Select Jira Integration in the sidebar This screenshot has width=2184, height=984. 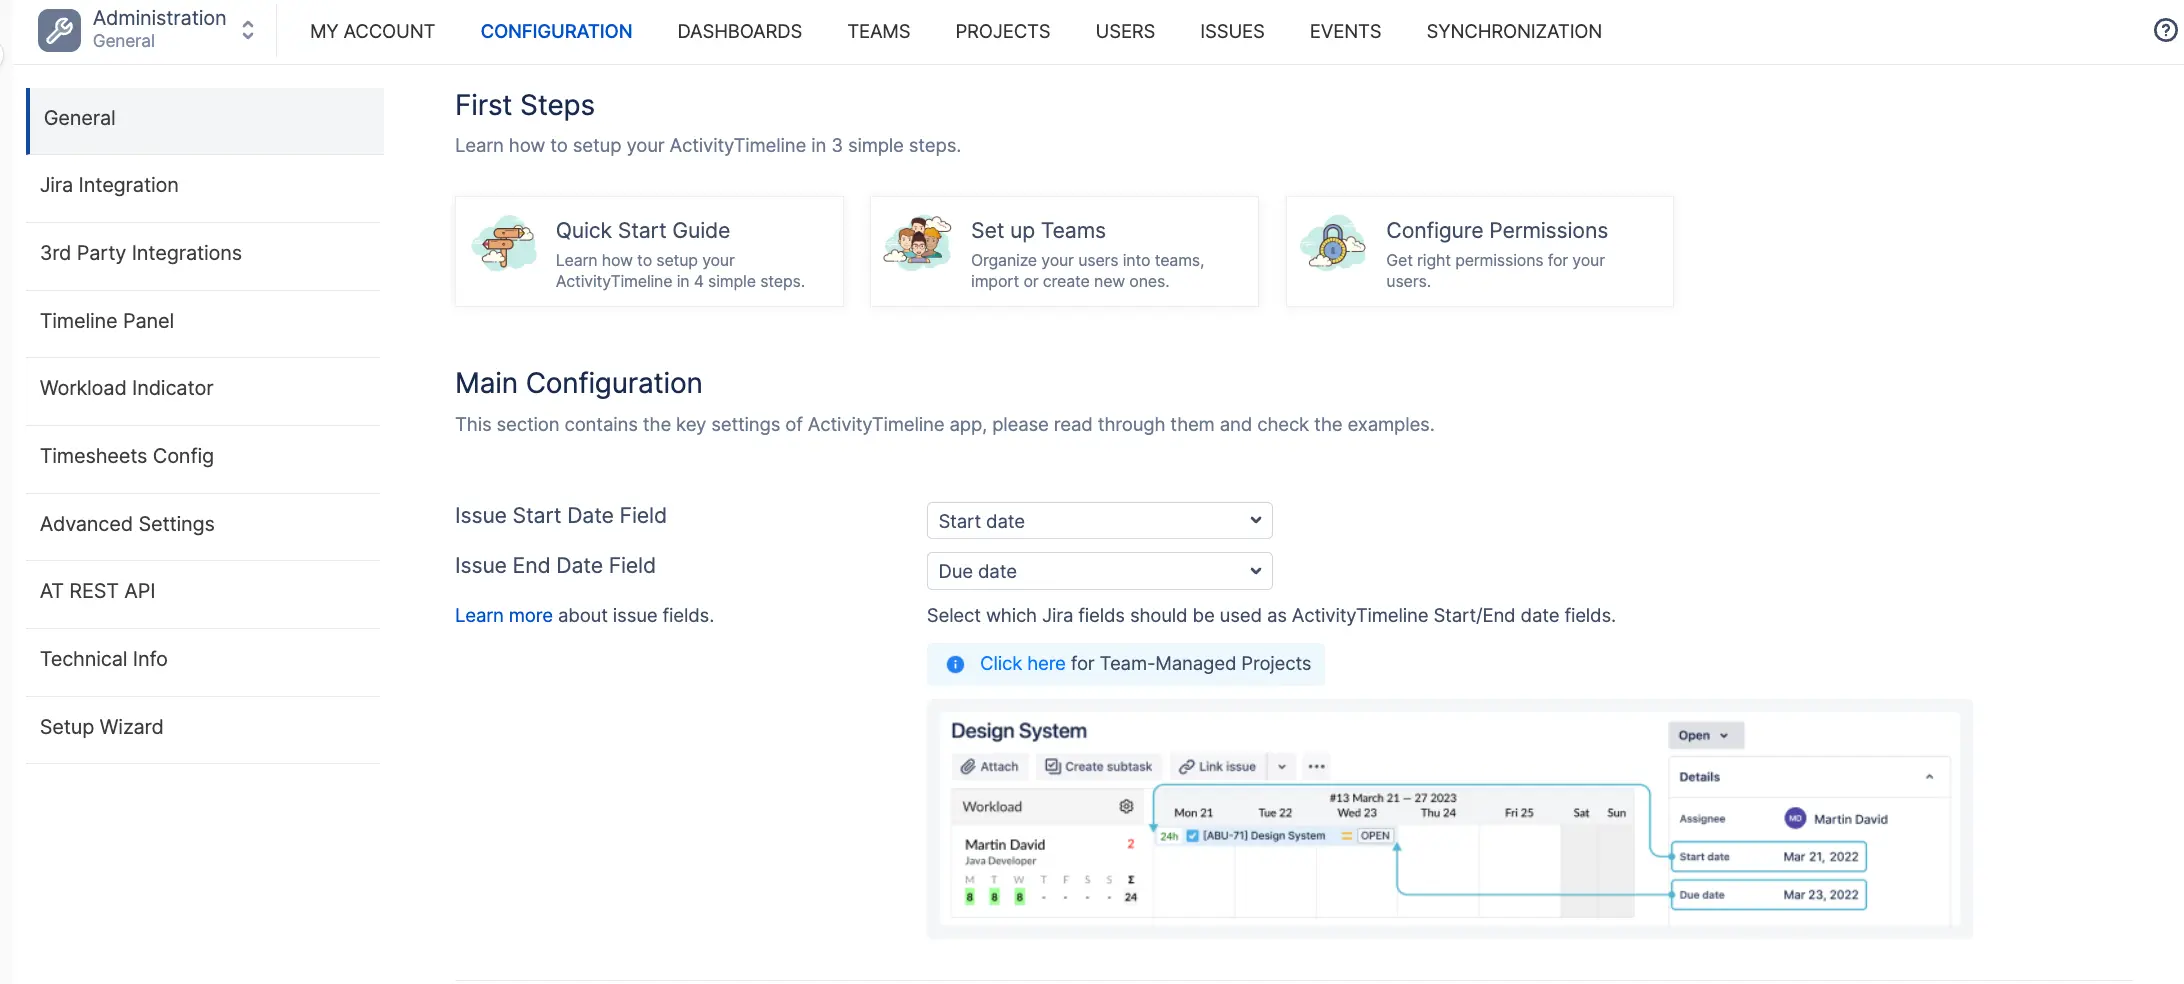[109, 185]
